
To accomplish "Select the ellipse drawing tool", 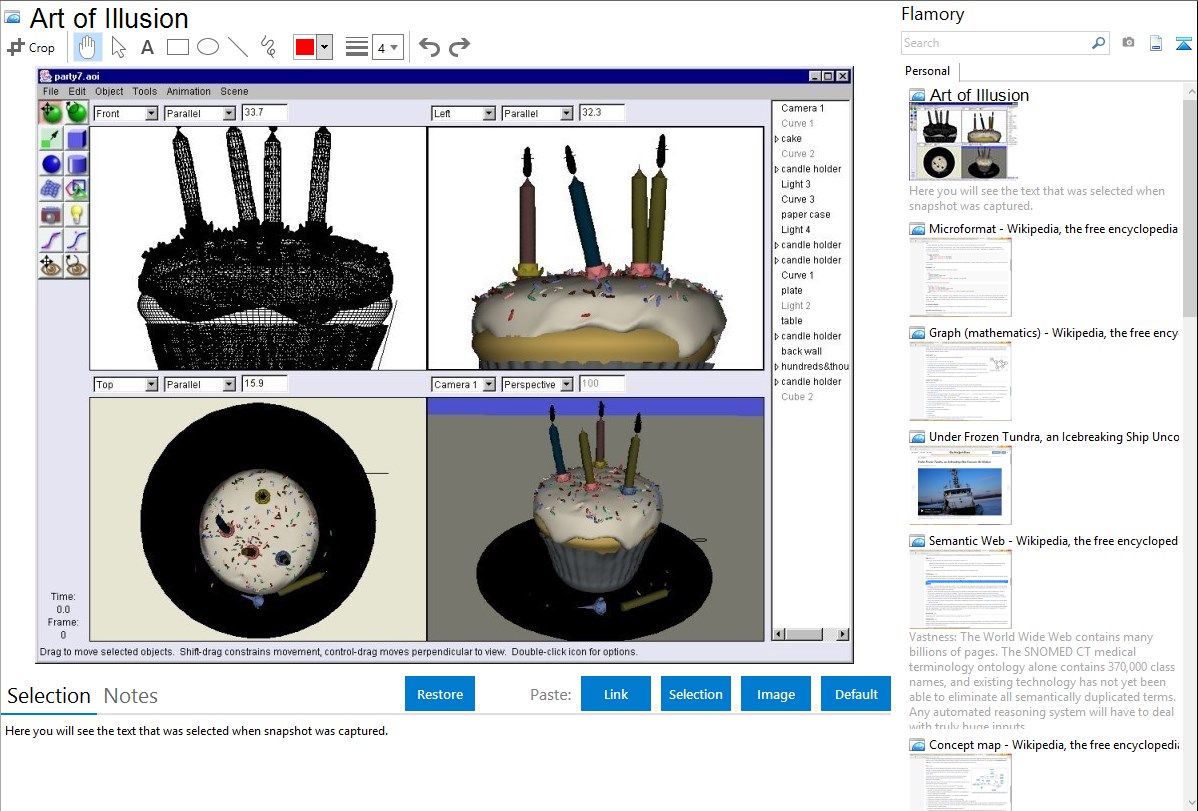I will (x=207, y=47).
